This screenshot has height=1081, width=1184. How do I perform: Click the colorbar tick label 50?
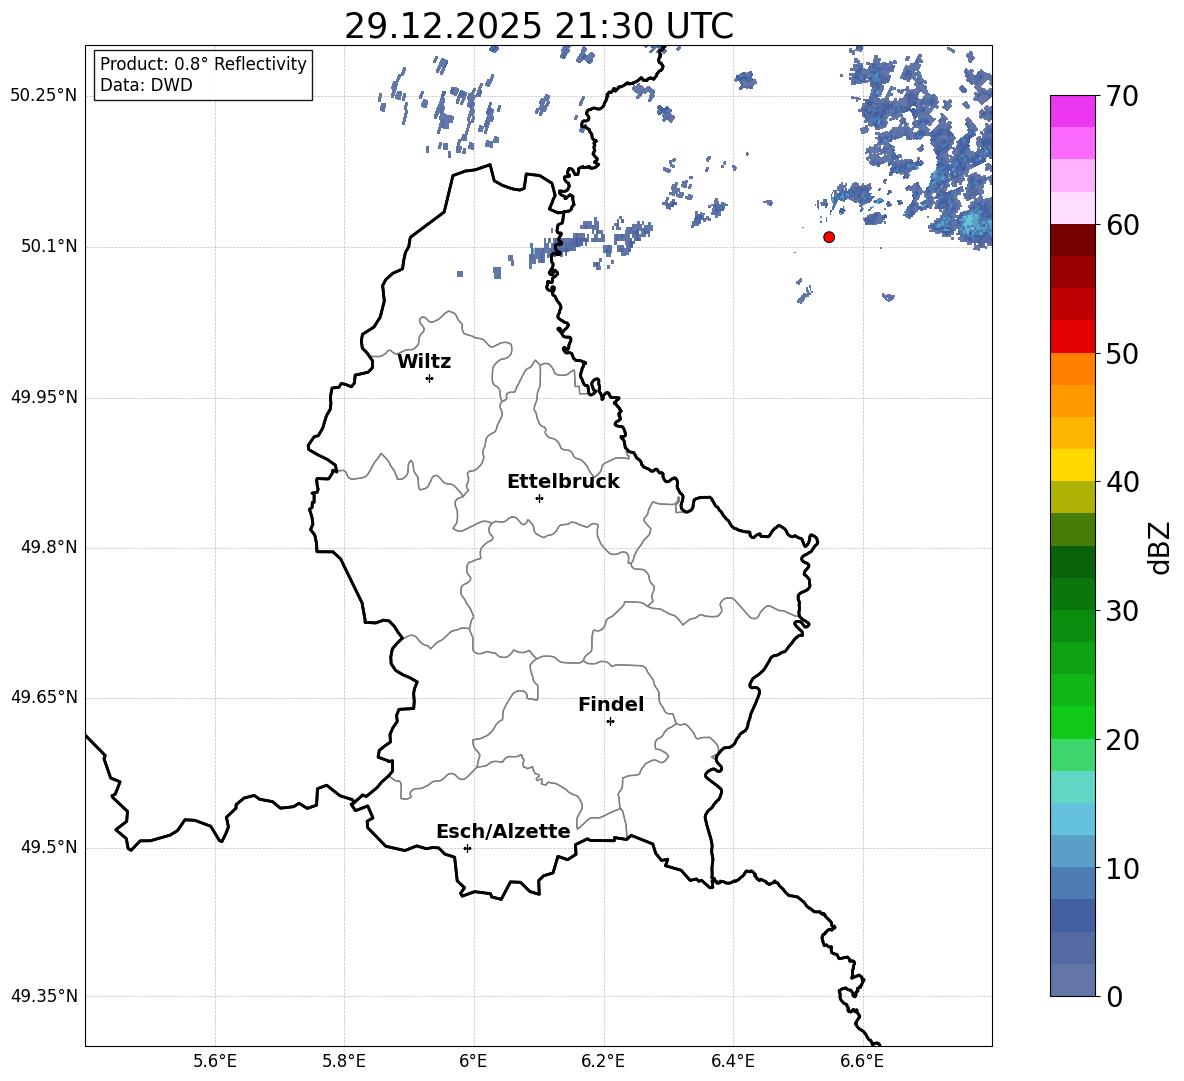pos(1122,353)
